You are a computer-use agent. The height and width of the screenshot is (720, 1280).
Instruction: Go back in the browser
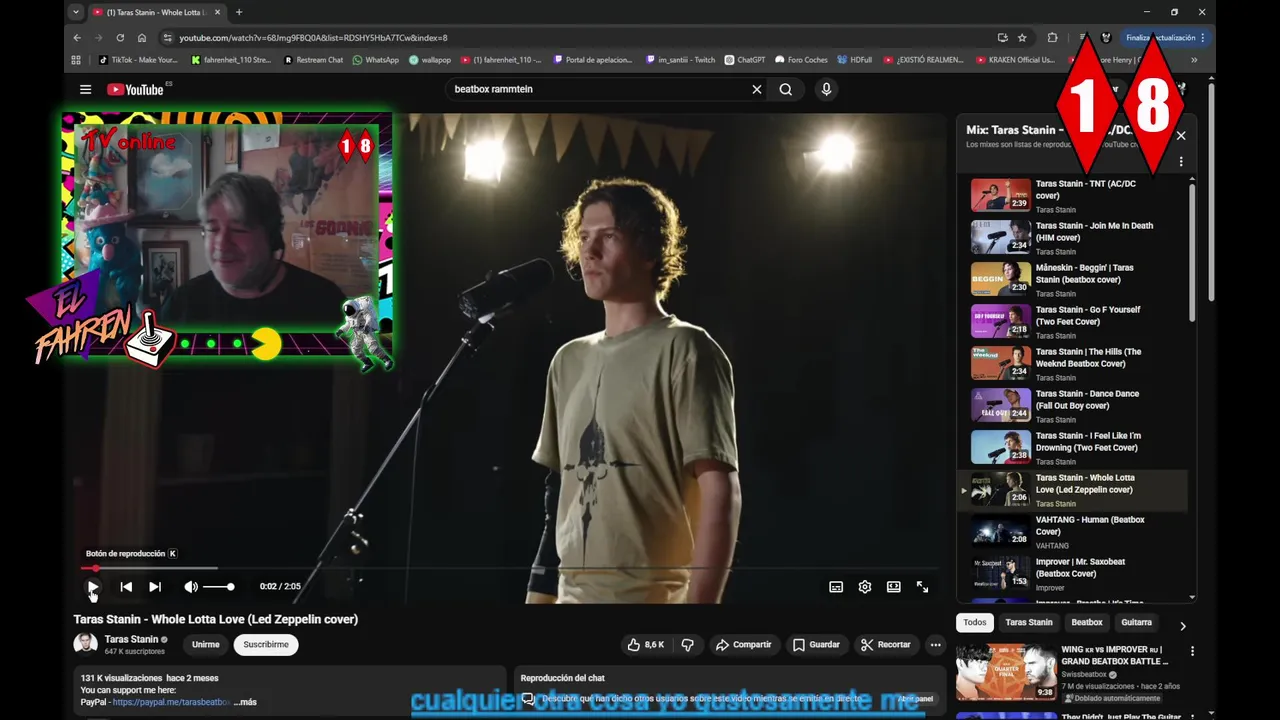tap(77, 38)
